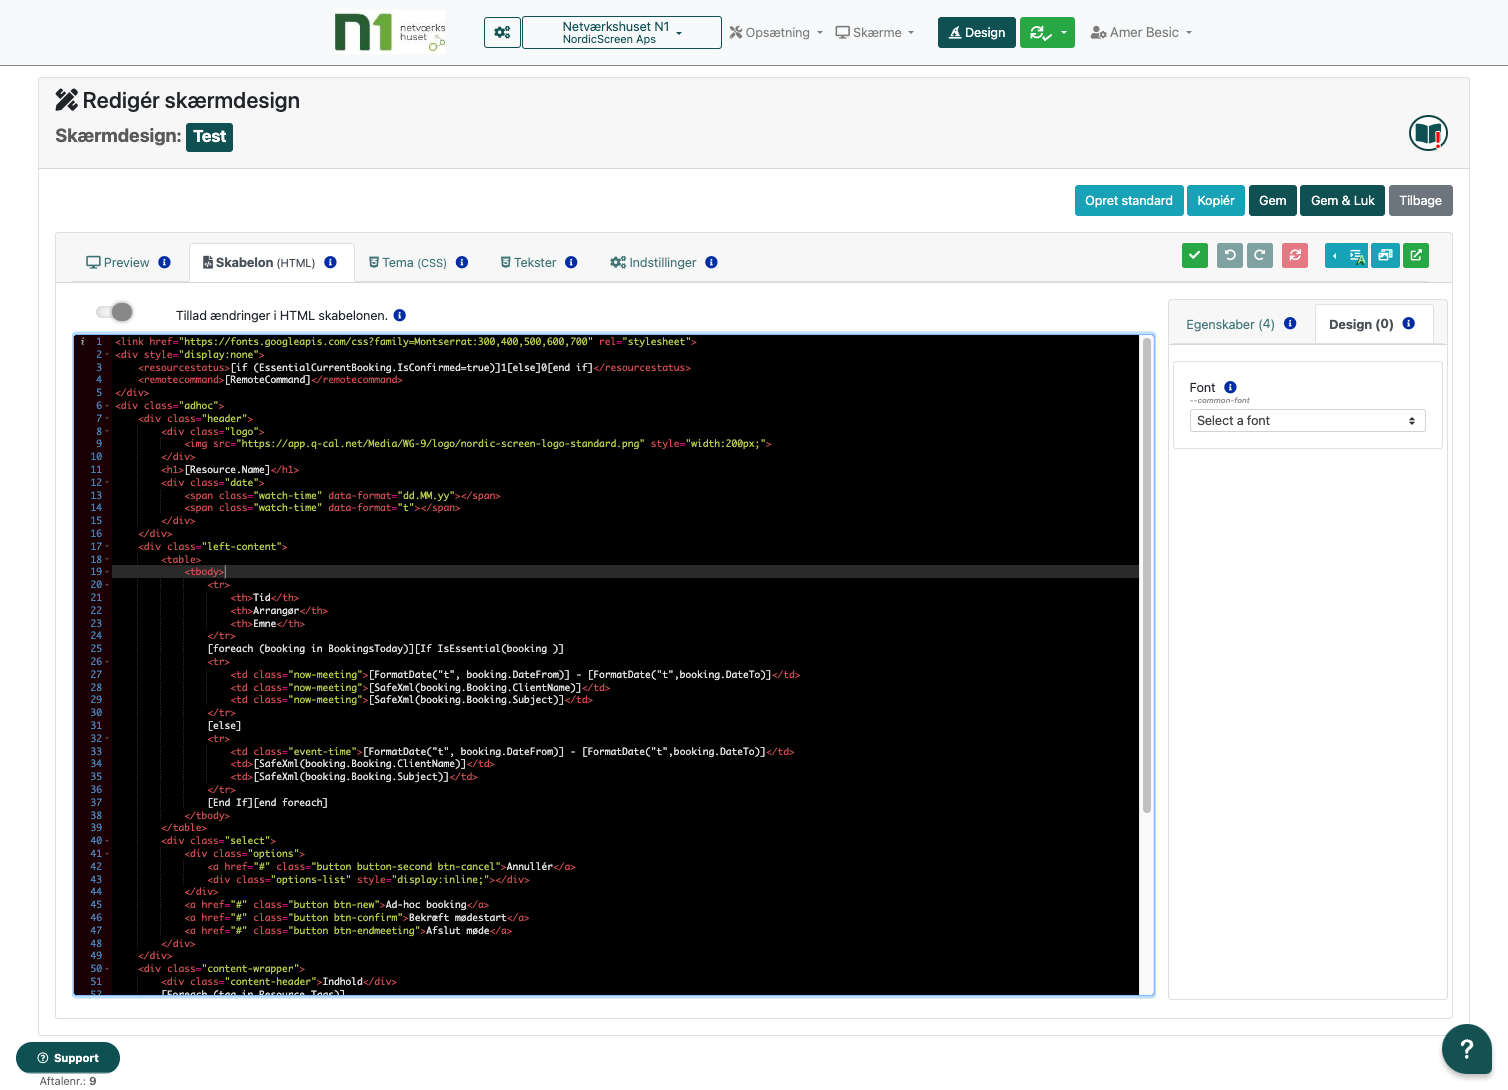Click the Gem save button
1508x1090 pixels.
click(1273, 200)
